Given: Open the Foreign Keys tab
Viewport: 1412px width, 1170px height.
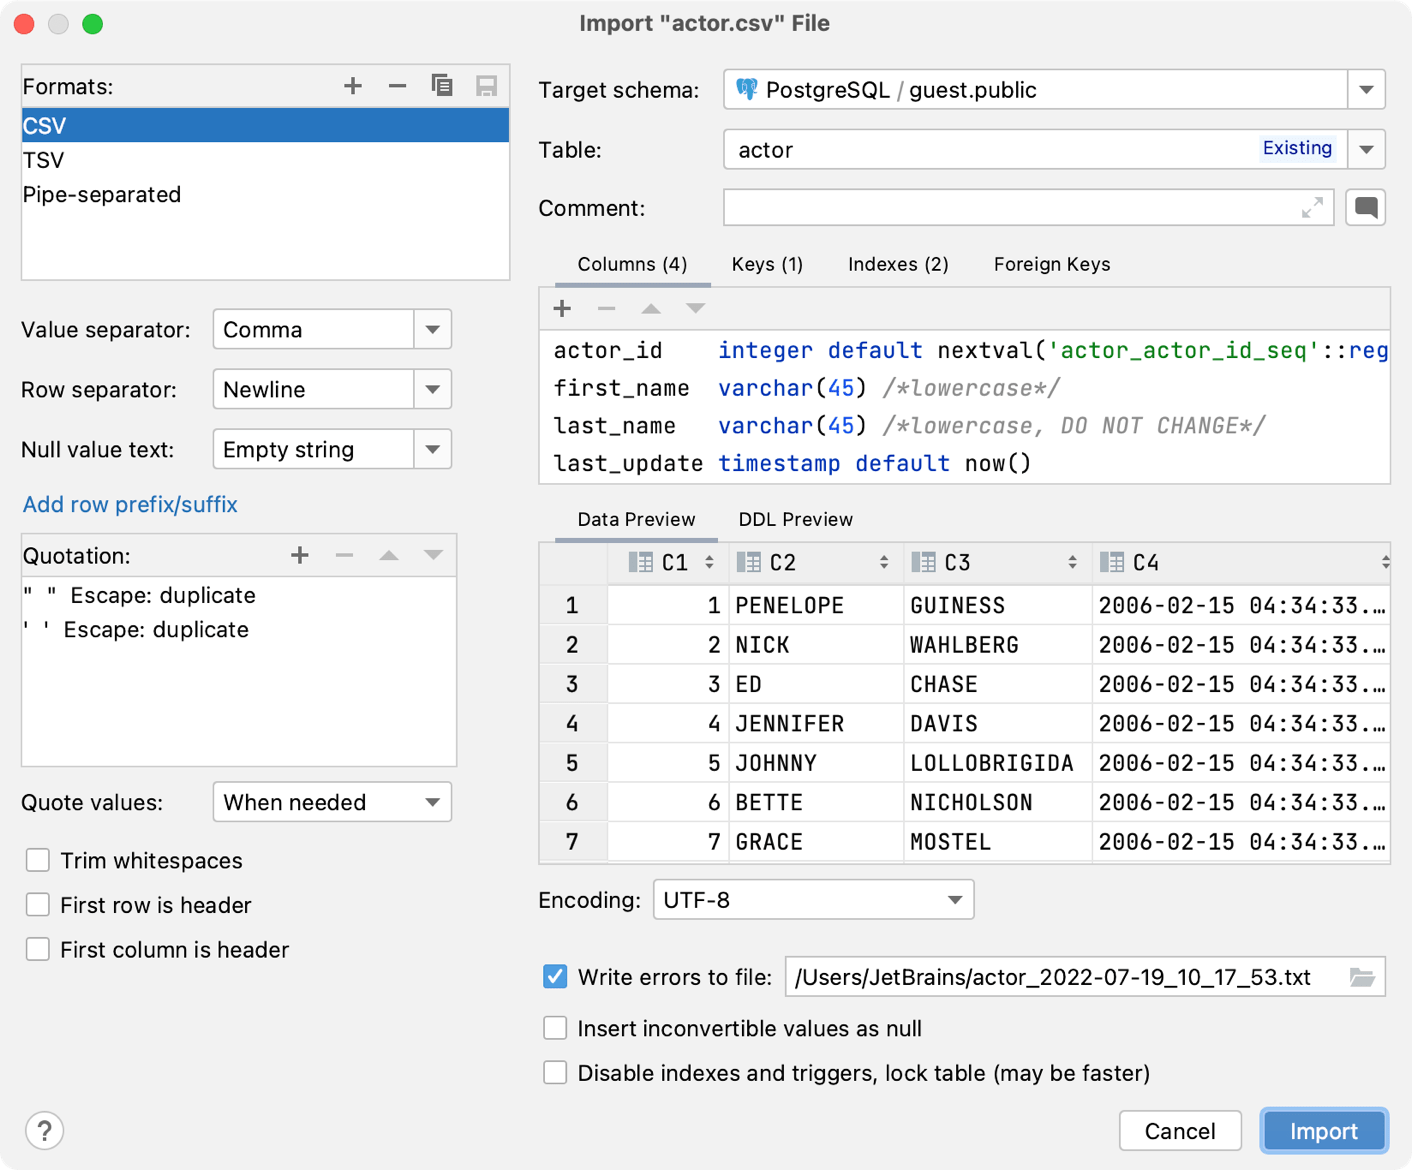Looking at the screenshot, I should pyautogui.click(x=1051, y=264).
